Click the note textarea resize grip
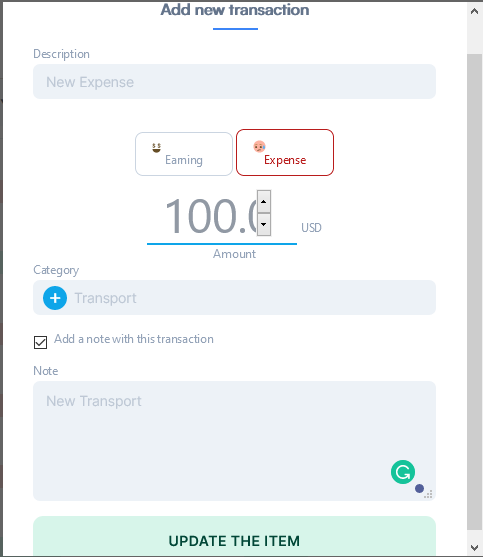Image resolution: width=483 pixels, height=557 pixels. tap(428, 494)
